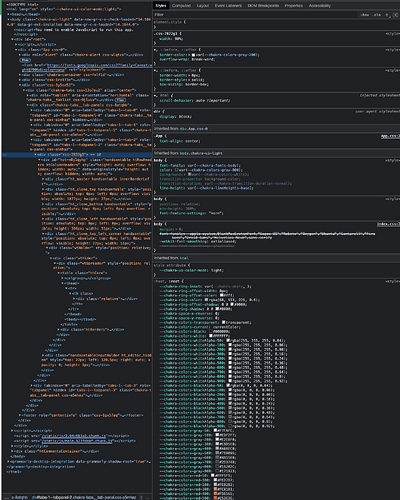Open the .cls class editor button
This screenshot has height=500, width=400.
(377, 15)
